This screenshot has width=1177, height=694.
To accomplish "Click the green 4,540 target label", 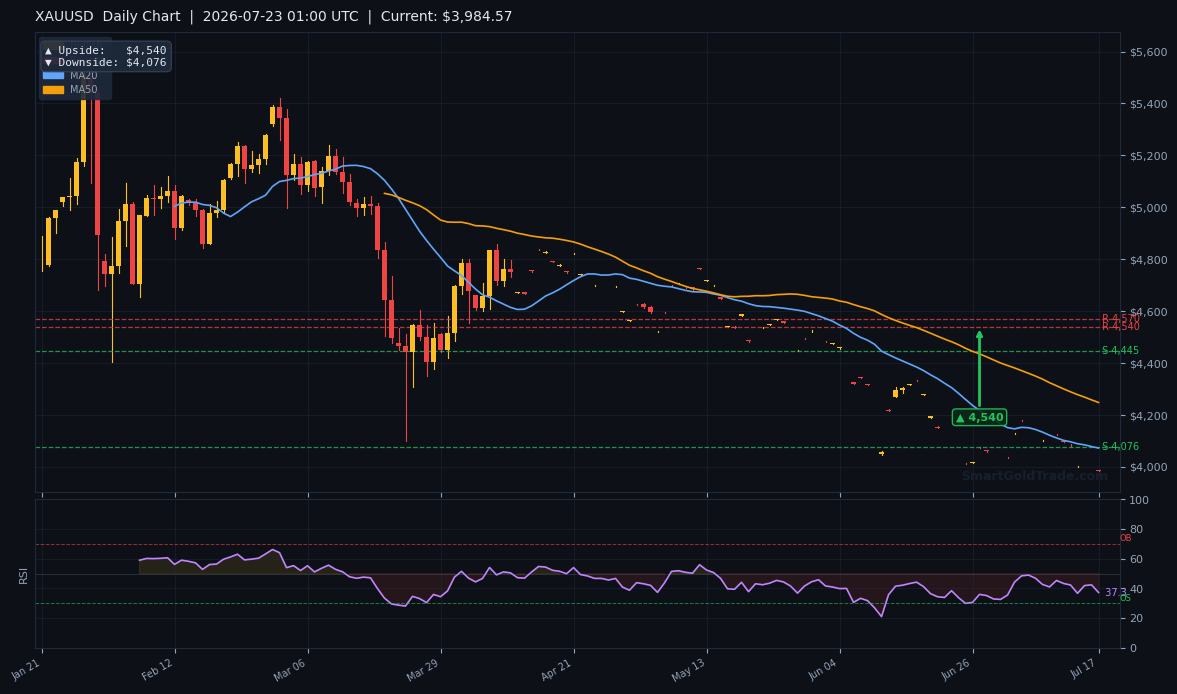I will tap(980, 417).
